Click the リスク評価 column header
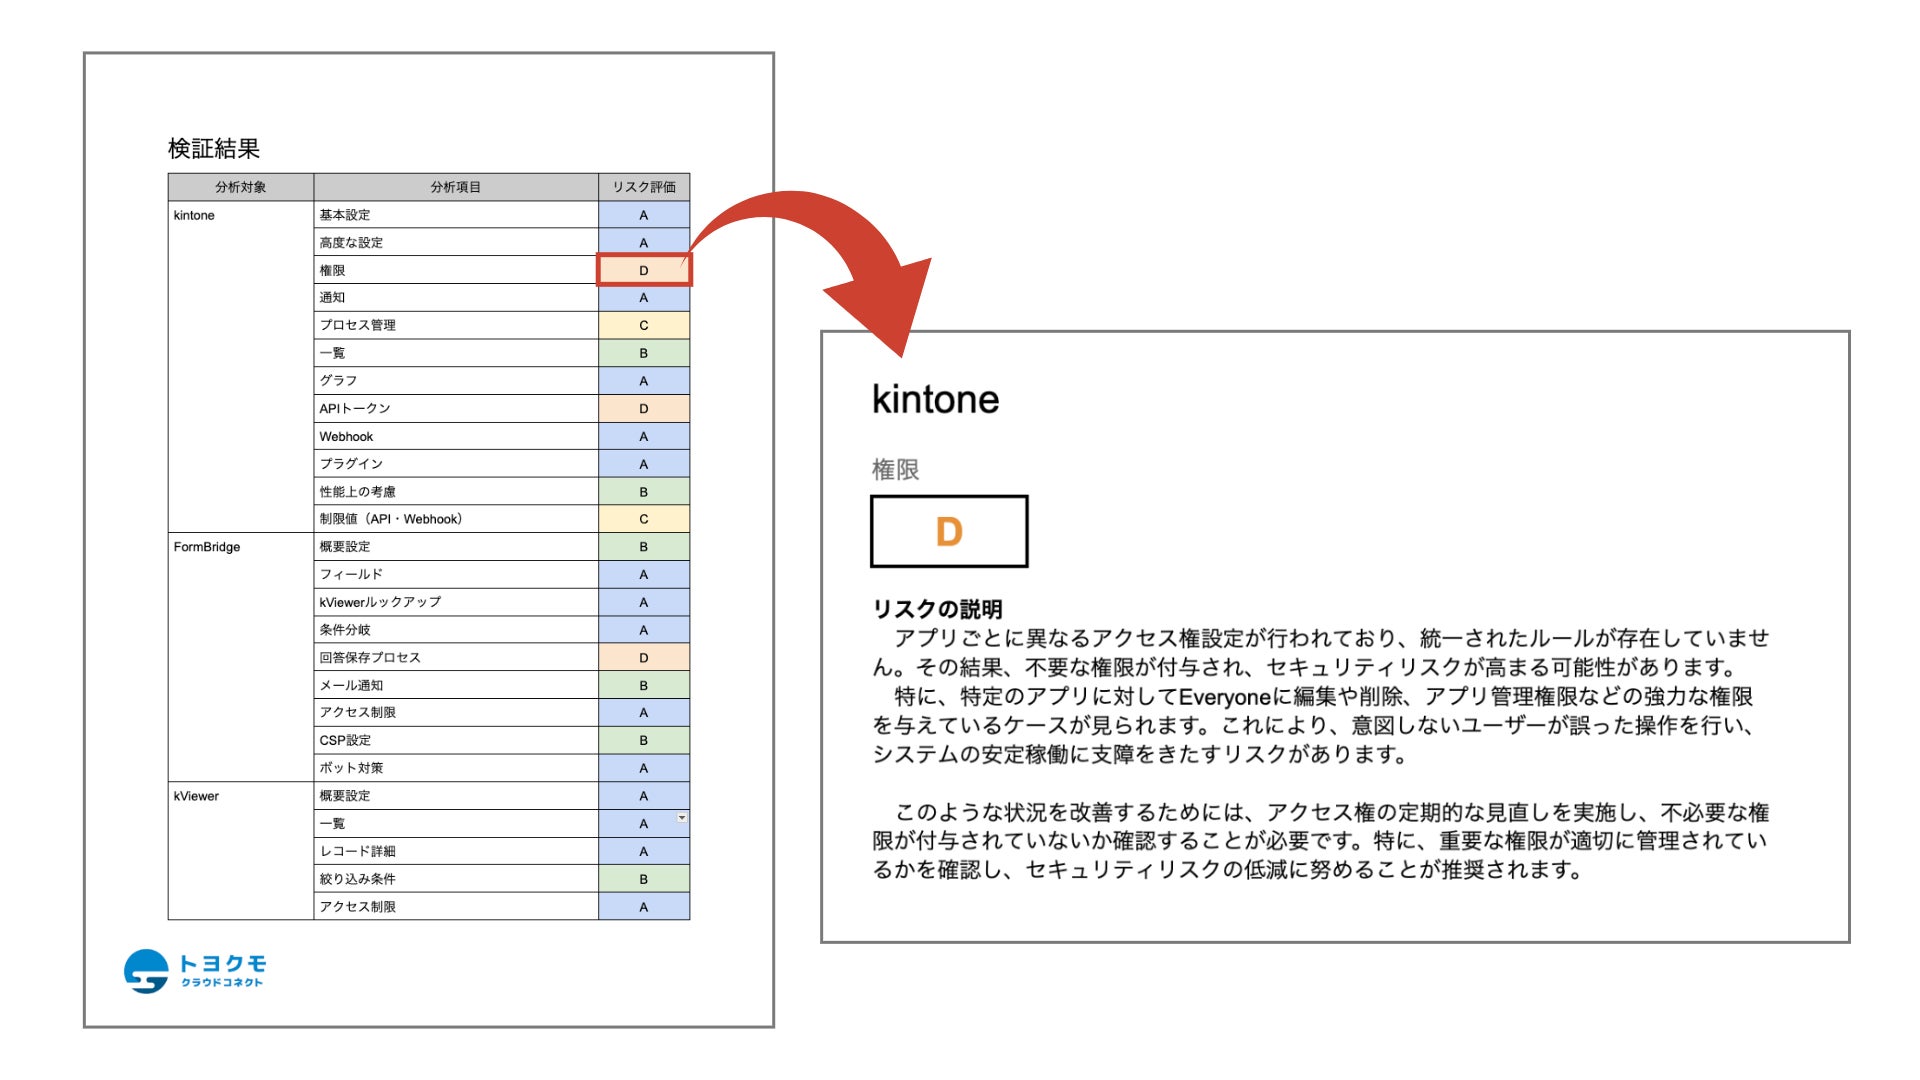Screen dimensions: 1920x1080 [x=643, y=187]
